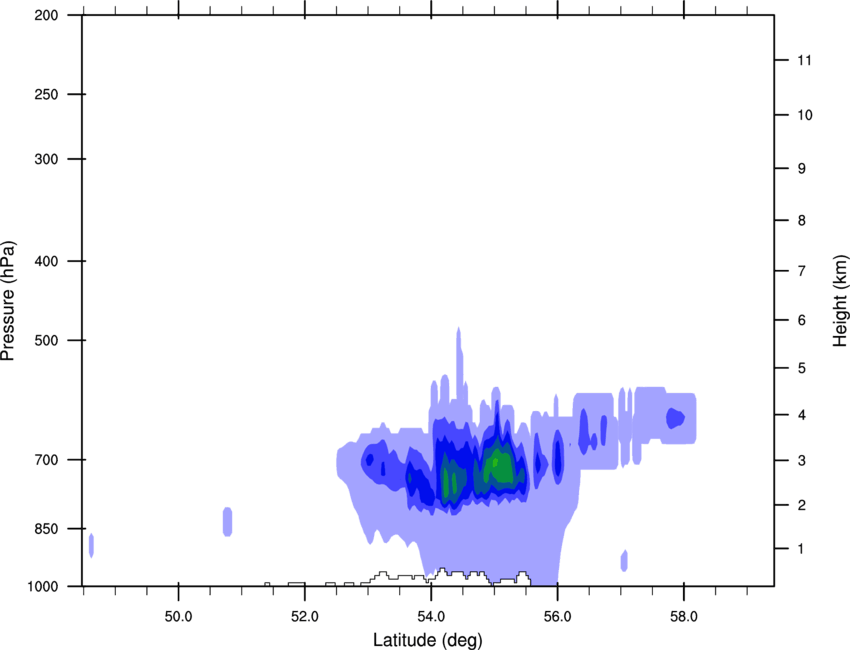Click height tick label 7
Screen dimensions: 850x650
point(801,270)
